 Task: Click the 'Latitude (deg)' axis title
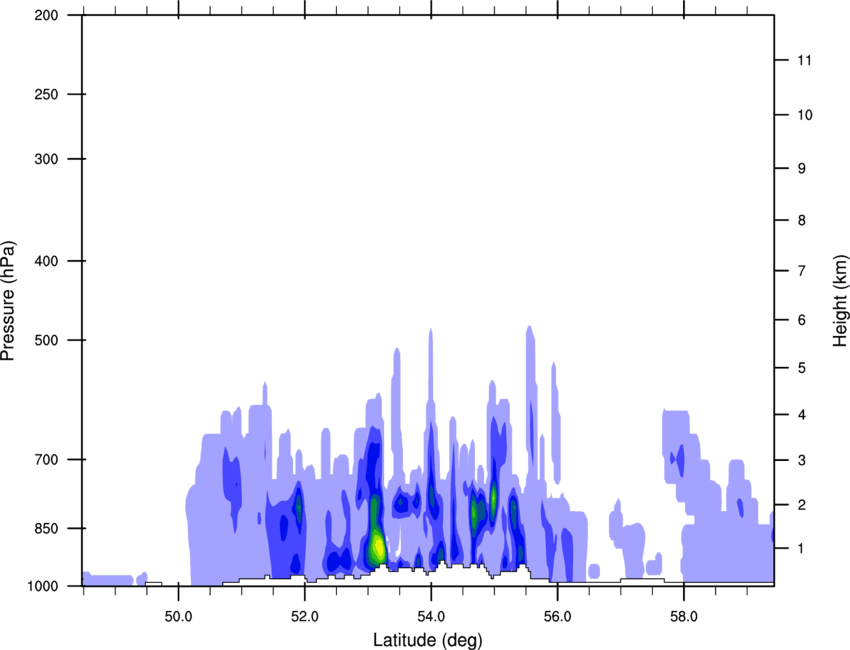pos(427,640)
